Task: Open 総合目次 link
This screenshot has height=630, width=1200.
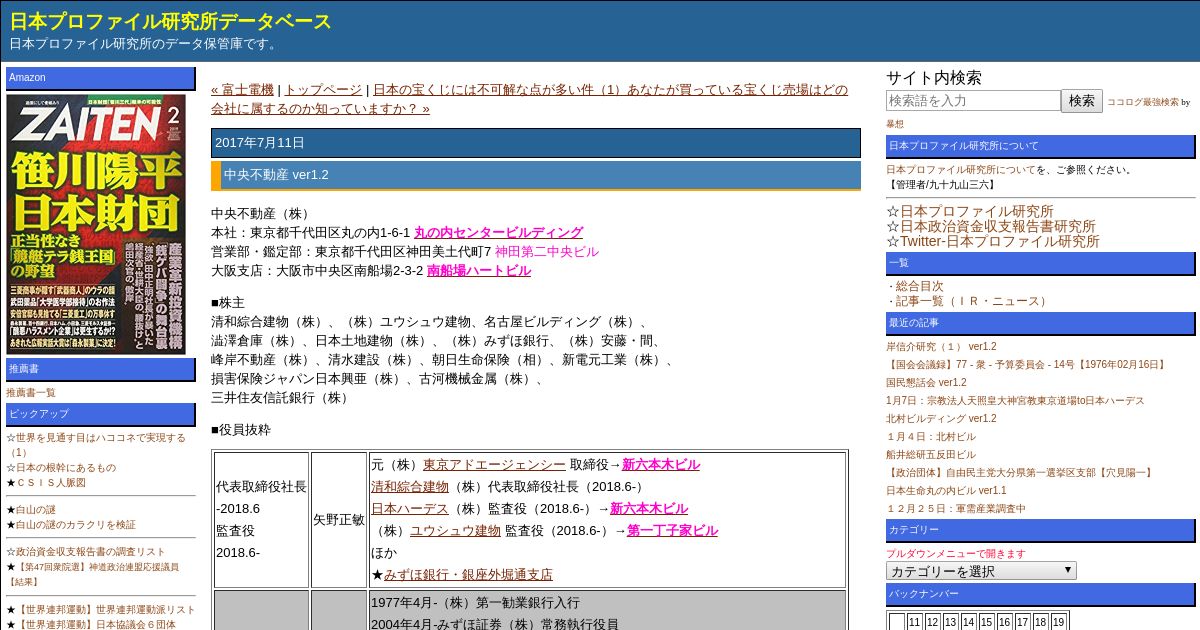Action: coord(919,286)
